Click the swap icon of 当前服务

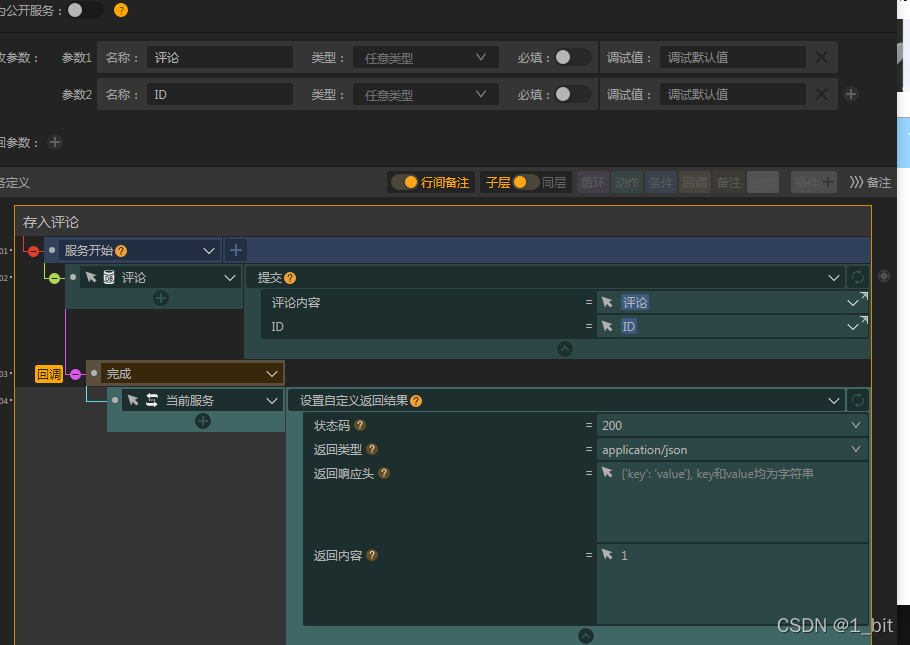point(152,400)
